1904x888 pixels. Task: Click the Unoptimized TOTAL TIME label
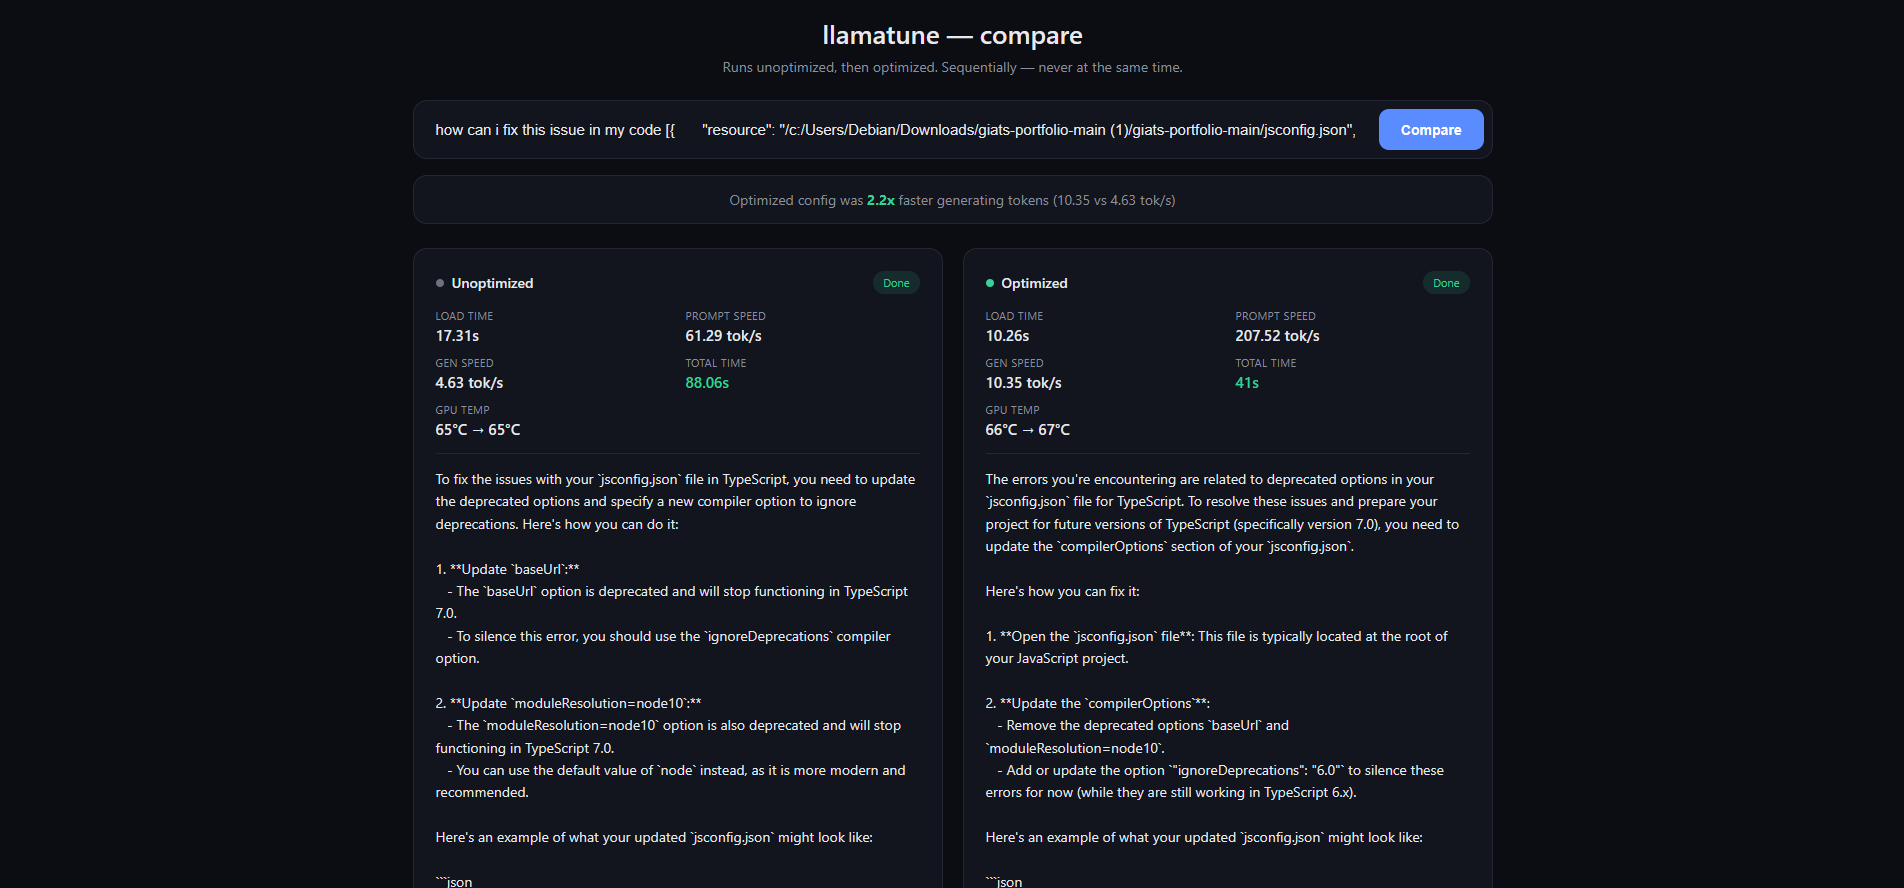pos(715,363)
